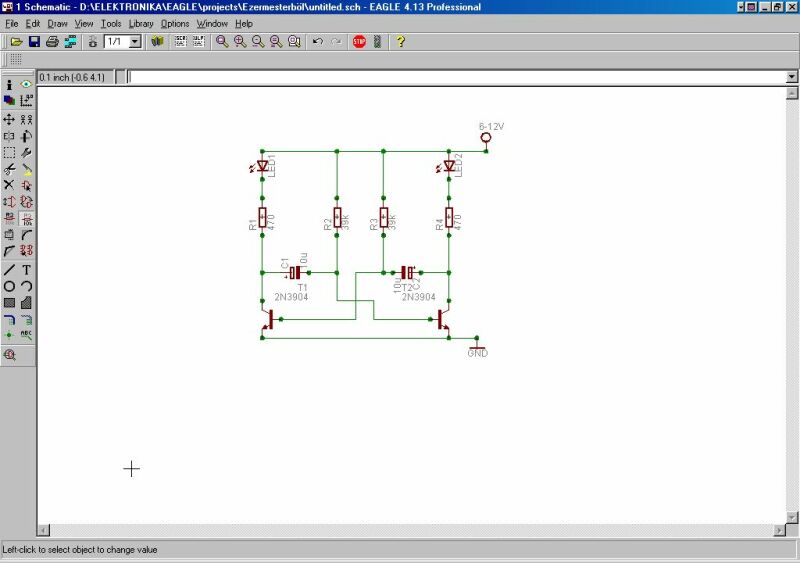Select the Wire line tool

click(9, 269)
